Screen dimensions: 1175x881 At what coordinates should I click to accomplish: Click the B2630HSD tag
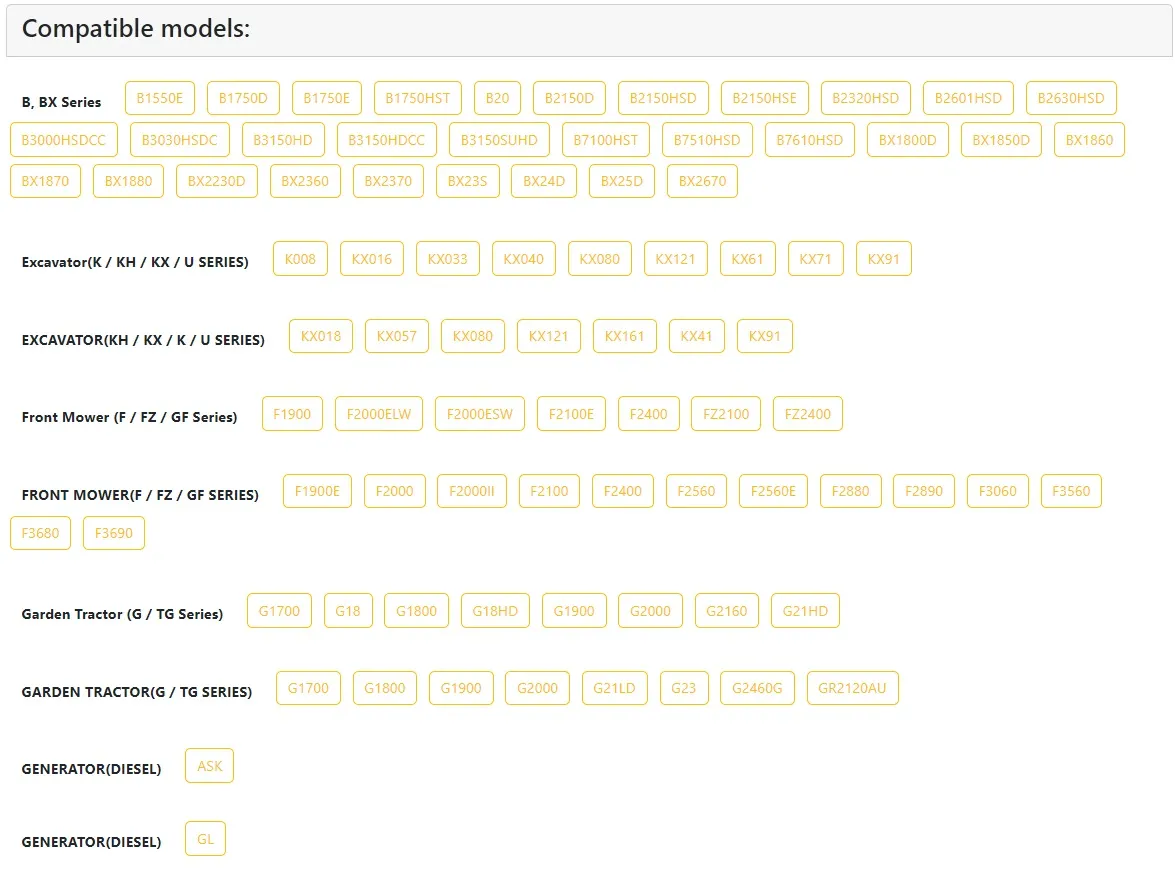pyautogui.click(x=1071, y=98)
